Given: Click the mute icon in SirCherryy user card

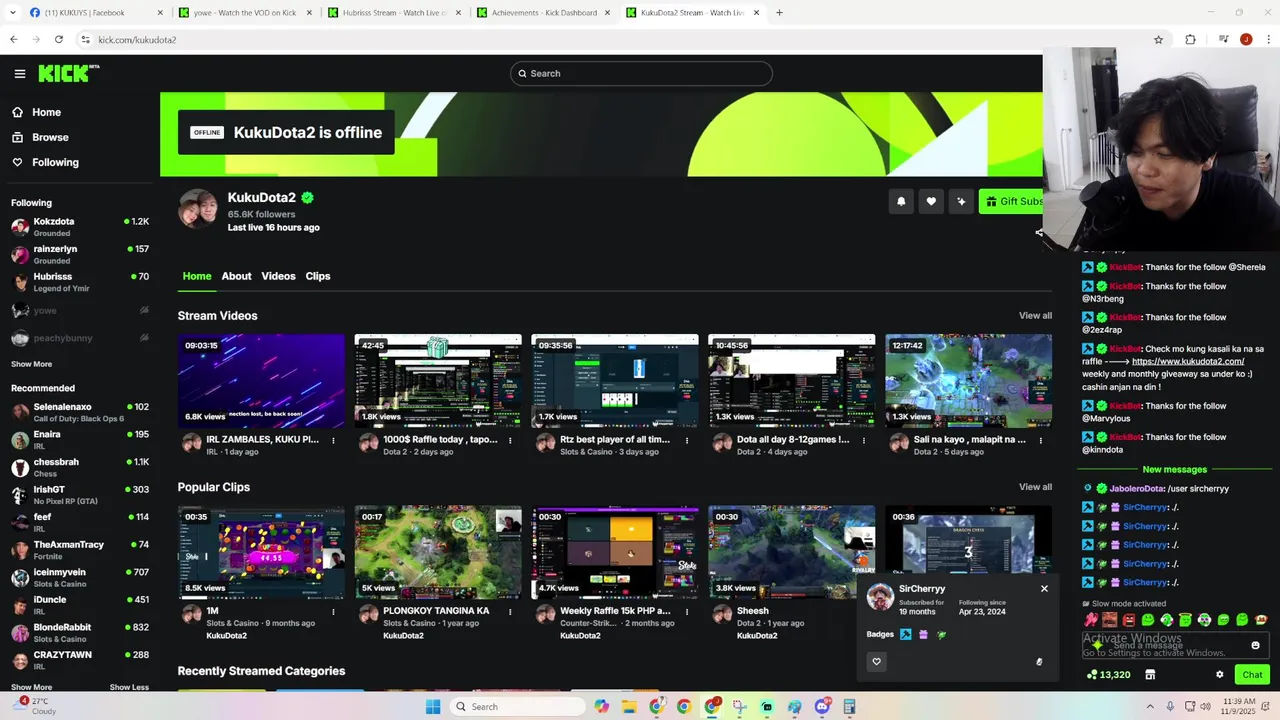Looking at the screenshot, I should [1039, 662].
